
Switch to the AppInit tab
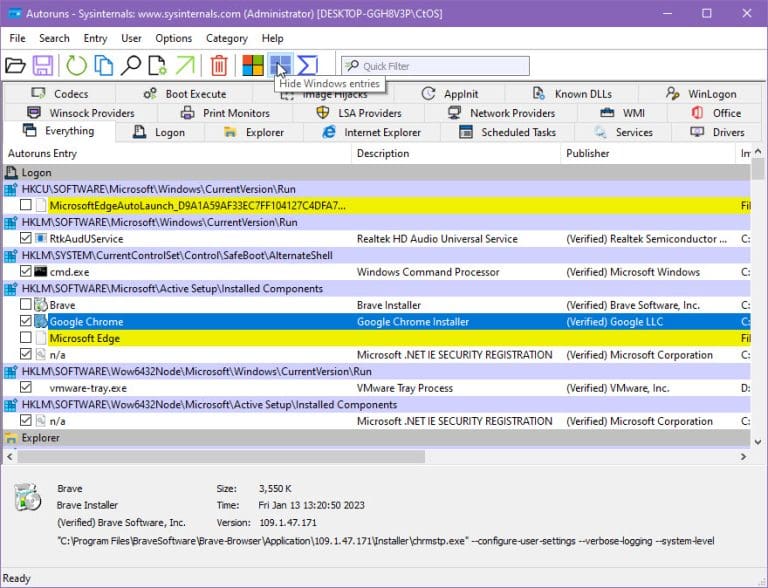450,94
